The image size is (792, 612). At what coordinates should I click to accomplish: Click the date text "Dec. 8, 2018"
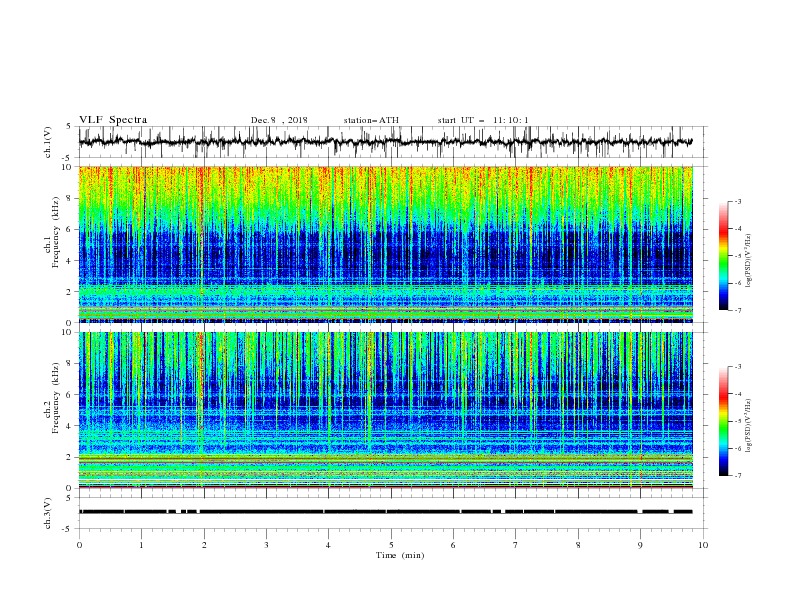pyautogui.click(x=279, y=120)
